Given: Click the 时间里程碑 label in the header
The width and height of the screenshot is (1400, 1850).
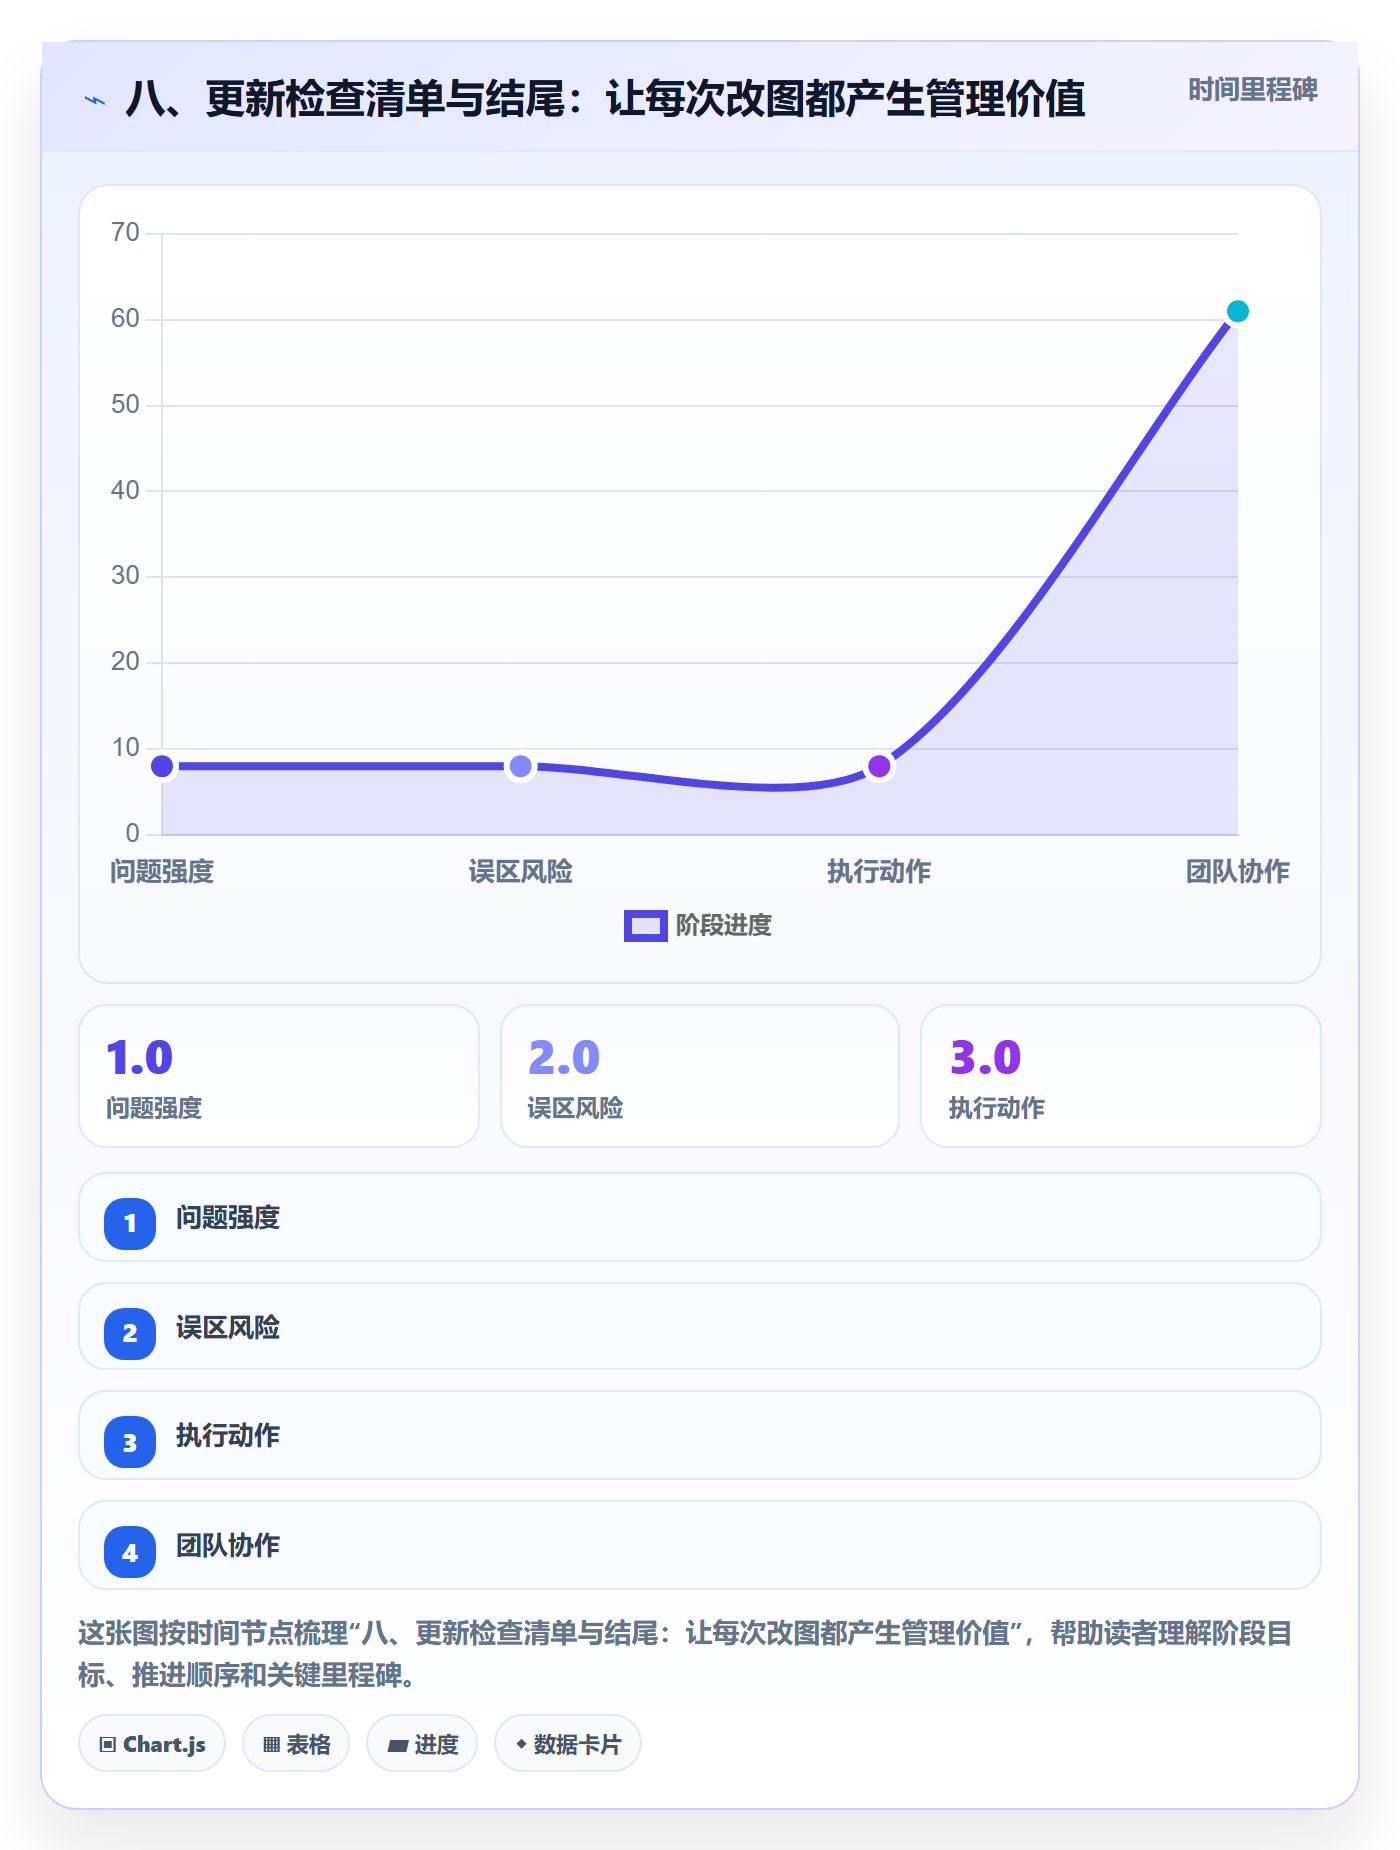Looking at the screenshot, I should pyautogui.click(x=1252, y=90).
